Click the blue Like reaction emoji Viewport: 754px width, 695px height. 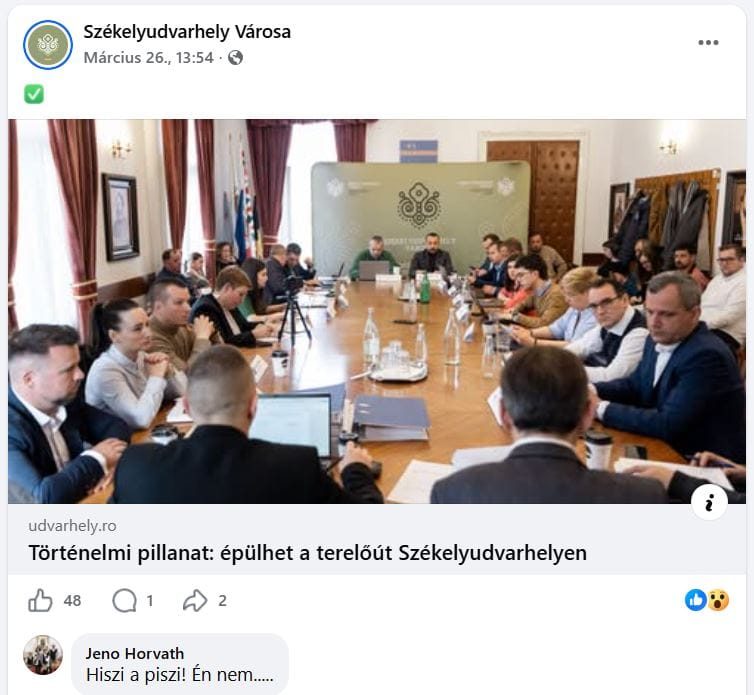695,600
